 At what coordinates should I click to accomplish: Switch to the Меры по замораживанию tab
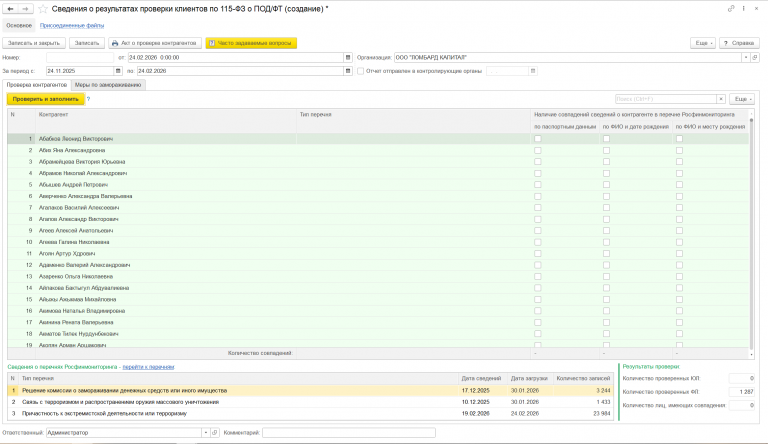pos(108,85)
